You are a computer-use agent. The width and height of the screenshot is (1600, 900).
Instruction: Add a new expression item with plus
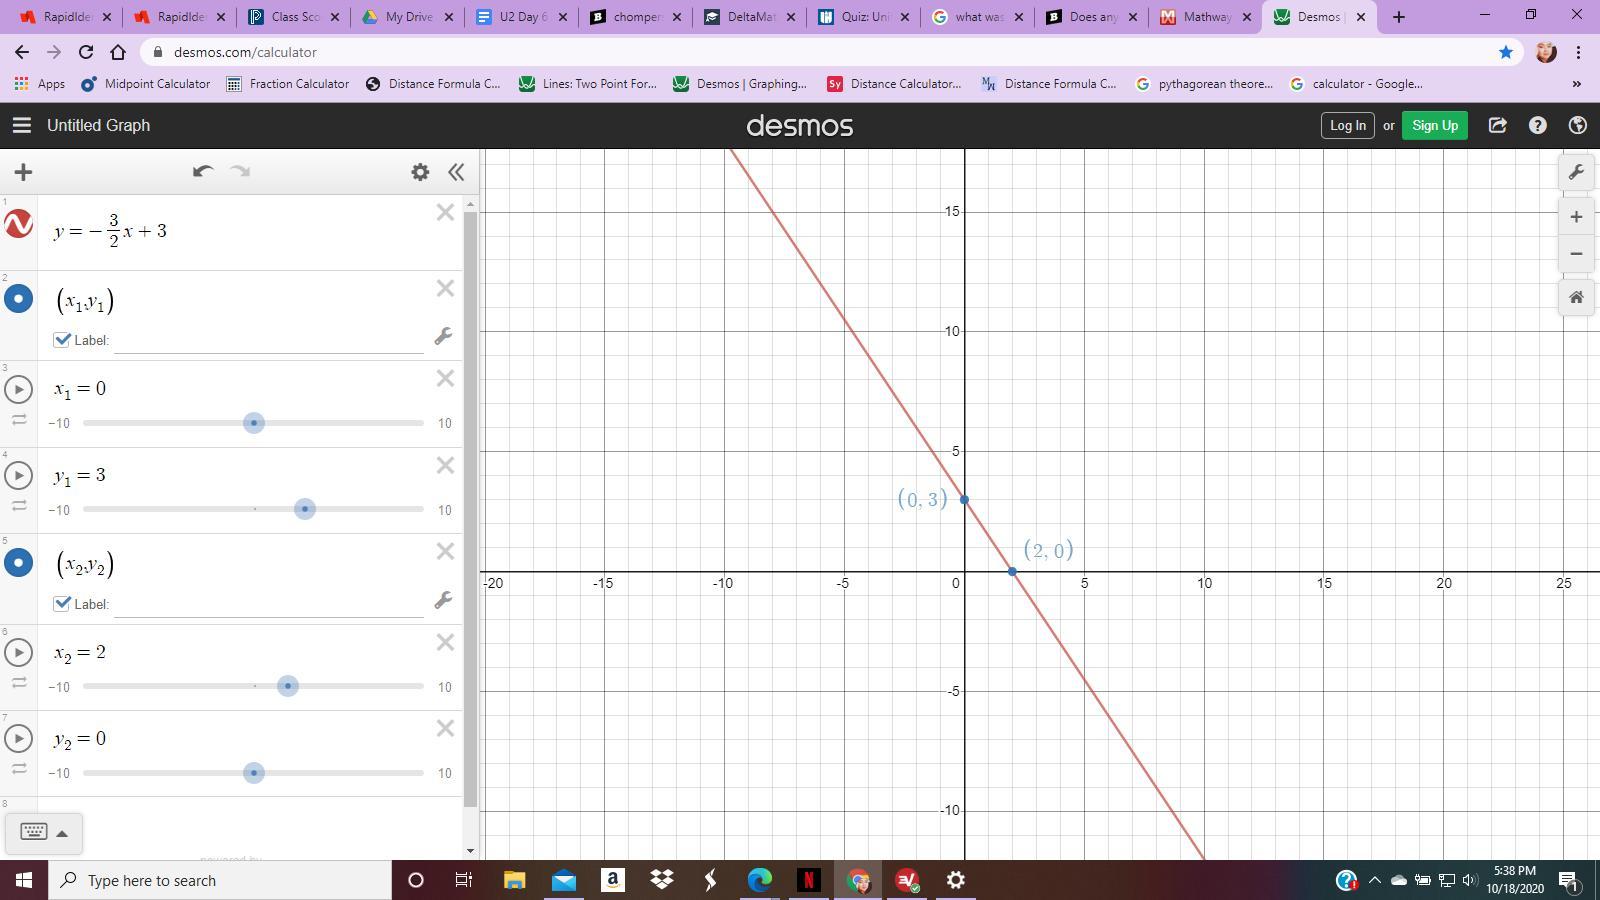[23, 172]
